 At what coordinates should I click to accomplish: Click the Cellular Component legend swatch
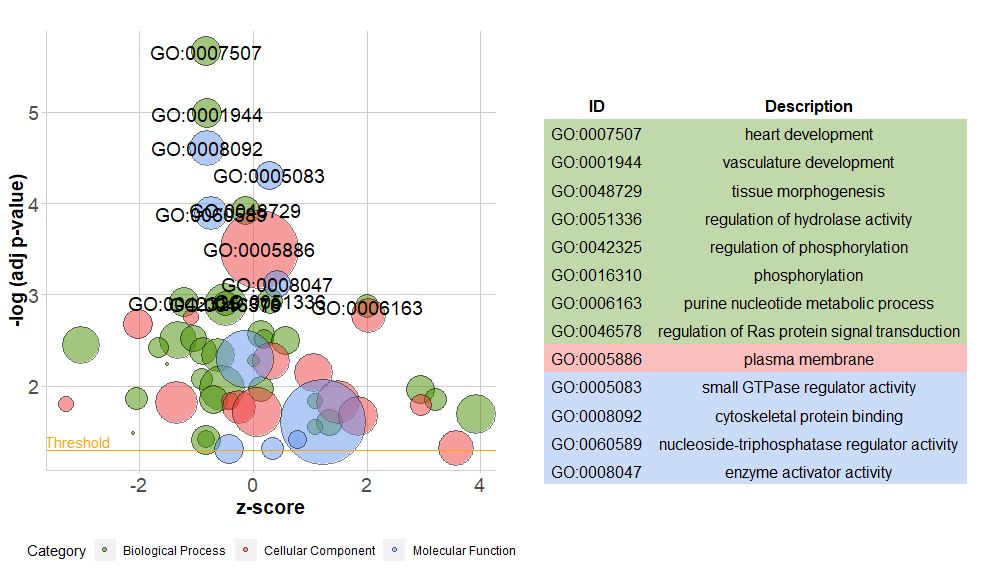[x=245, y=550]
